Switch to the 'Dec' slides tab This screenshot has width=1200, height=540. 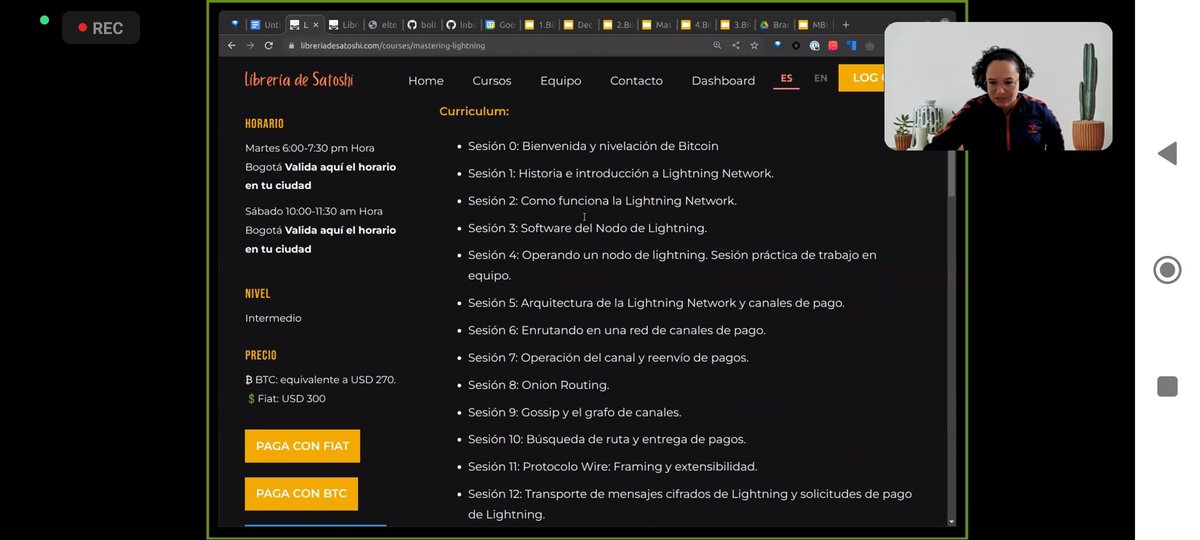pyautogui.click(x=579, y=24)
